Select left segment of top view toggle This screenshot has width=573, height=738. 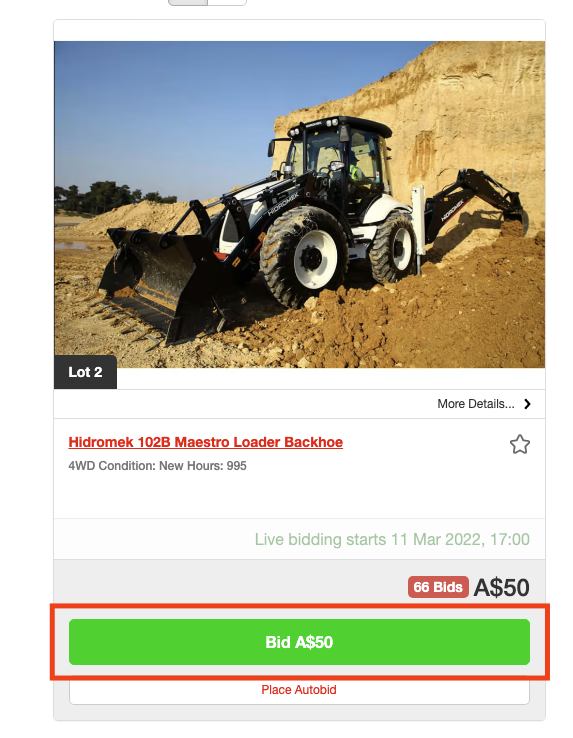[x=187, y=2]
